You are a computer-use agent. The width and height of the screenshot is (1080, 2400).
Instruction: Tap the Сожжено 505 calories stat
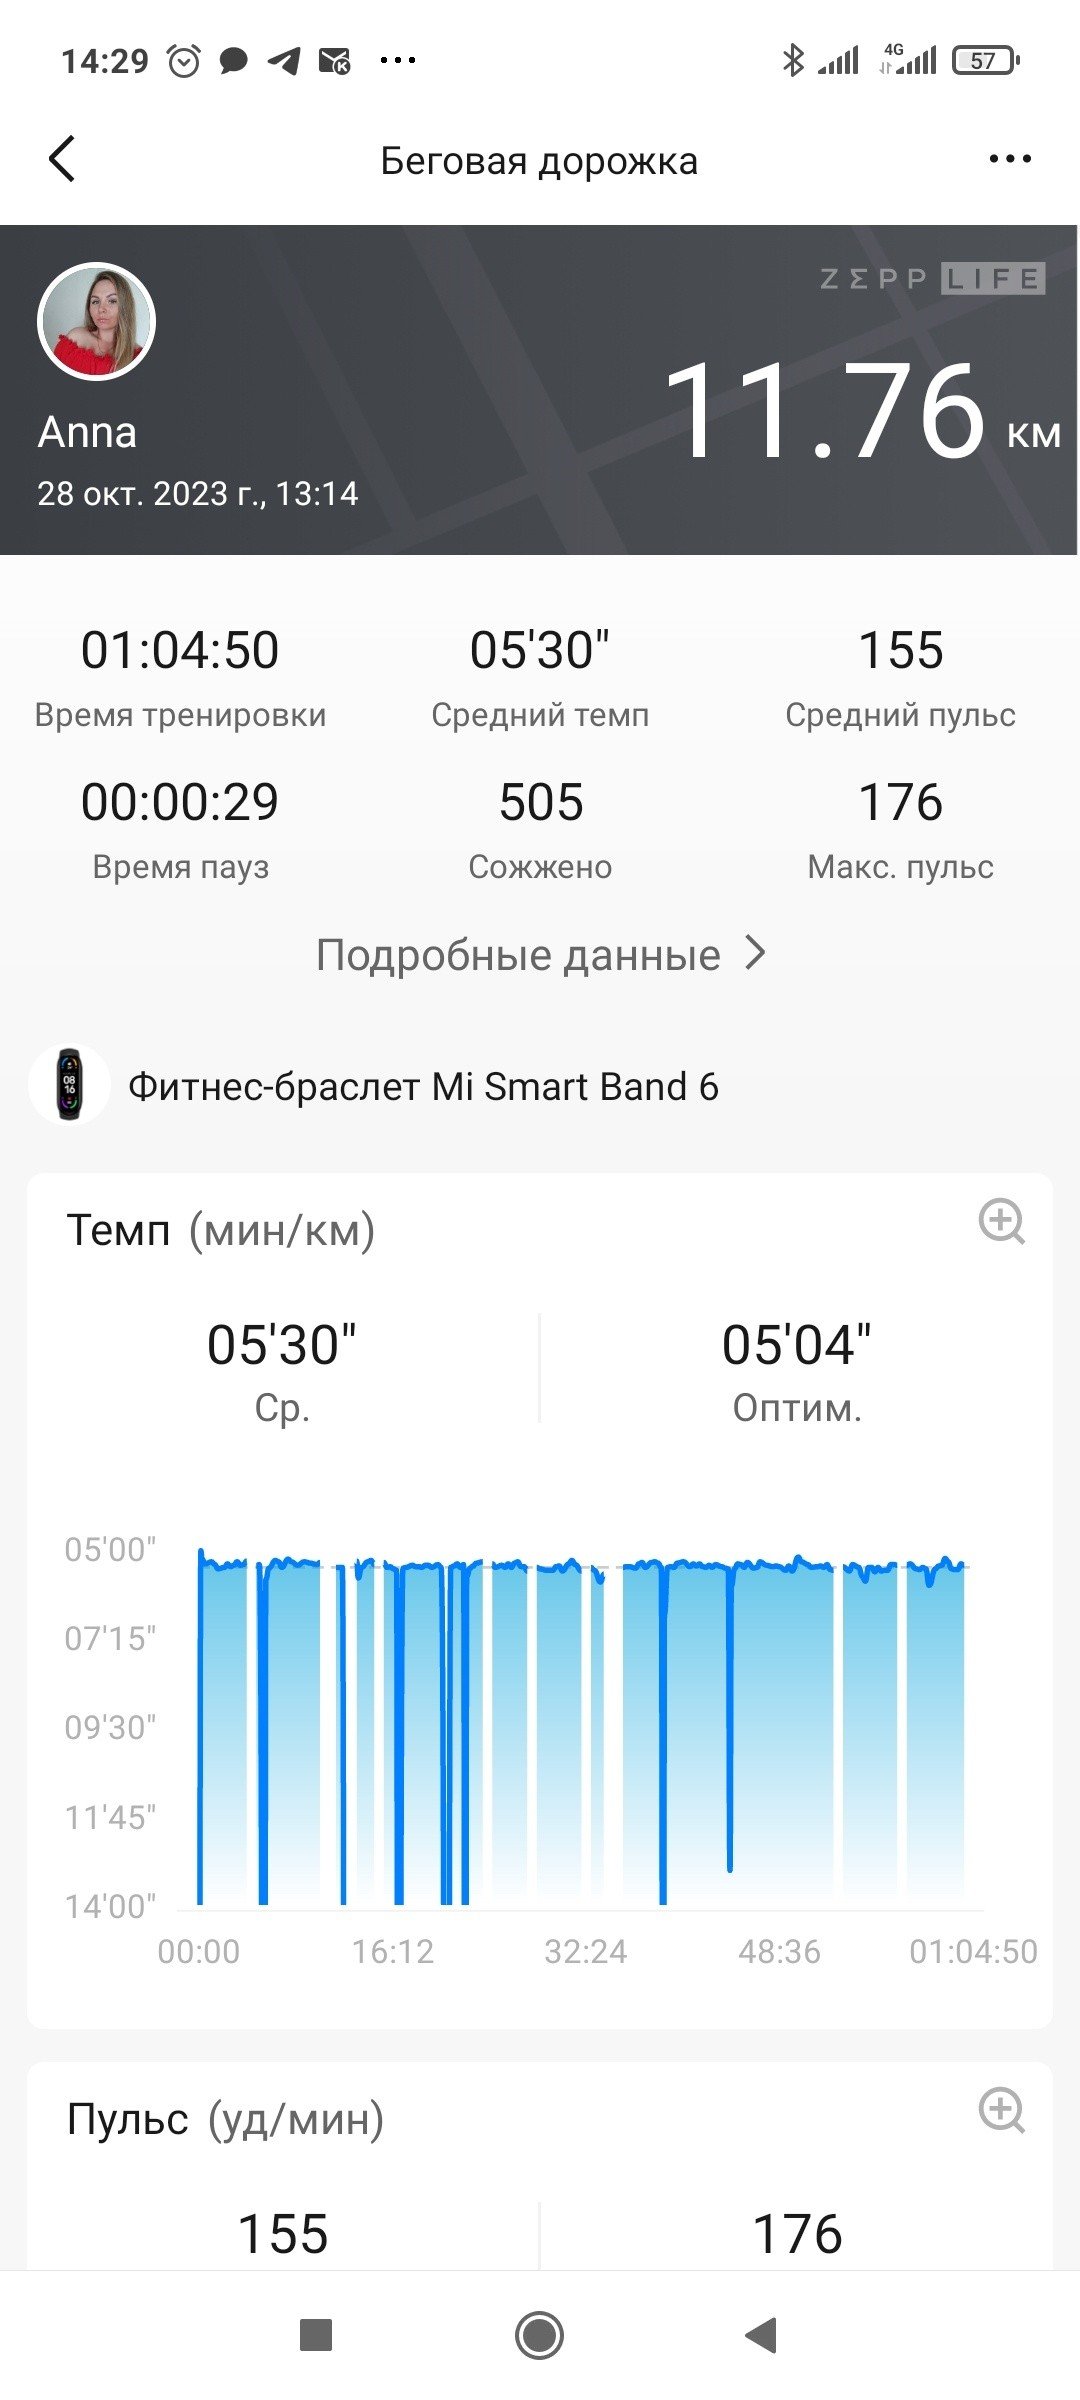[540, 829]
